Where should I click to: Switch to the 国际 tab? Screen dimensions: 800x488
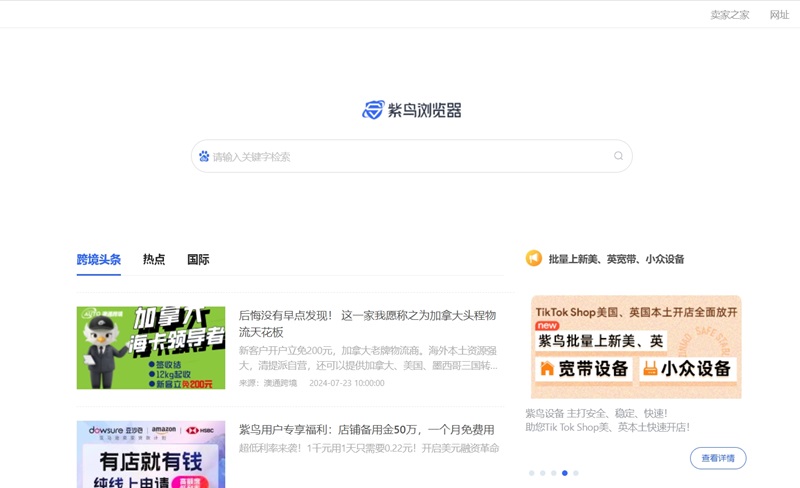198,259
